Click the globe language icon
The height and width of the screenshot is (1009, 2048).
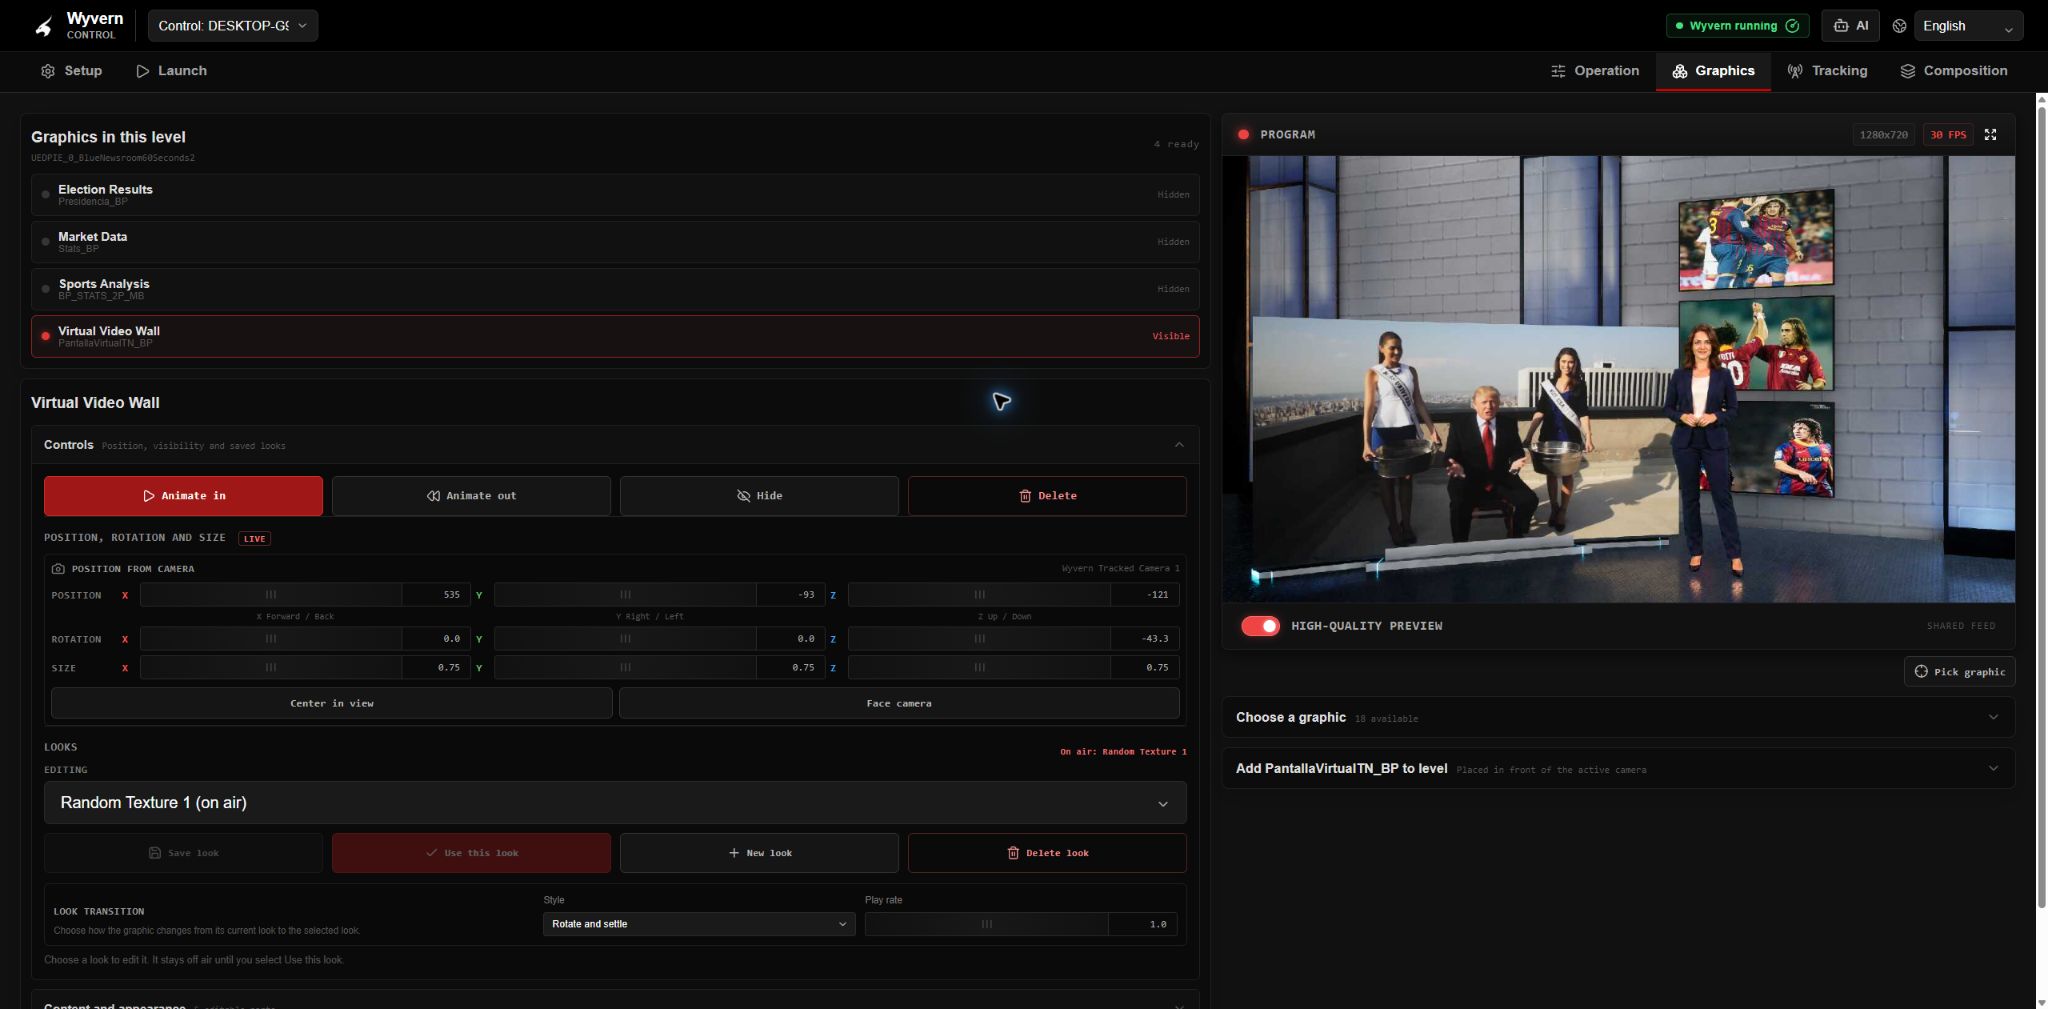[x=1899, y=26]
